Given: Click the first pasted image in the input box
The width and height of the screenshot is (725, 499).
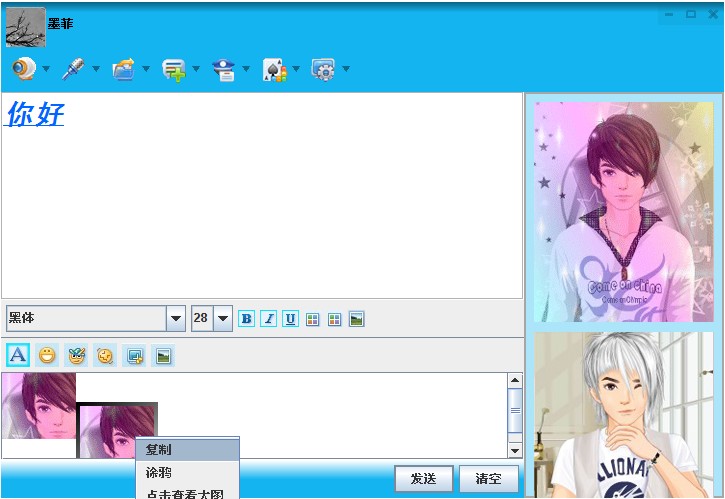Looking at the screenshot, I should tap(39, 406).
